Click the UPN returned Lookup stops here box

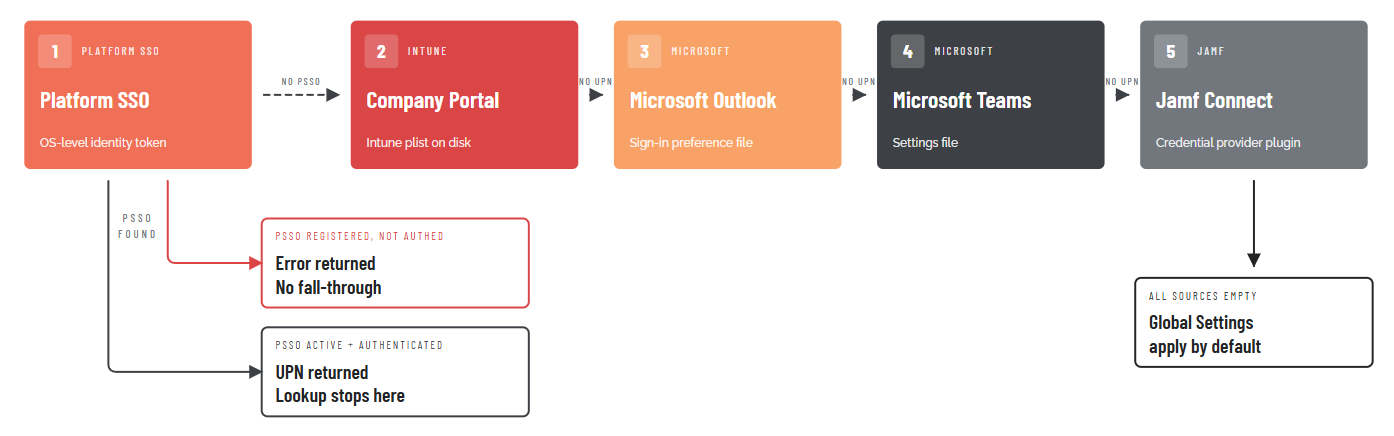coord(395,372)
